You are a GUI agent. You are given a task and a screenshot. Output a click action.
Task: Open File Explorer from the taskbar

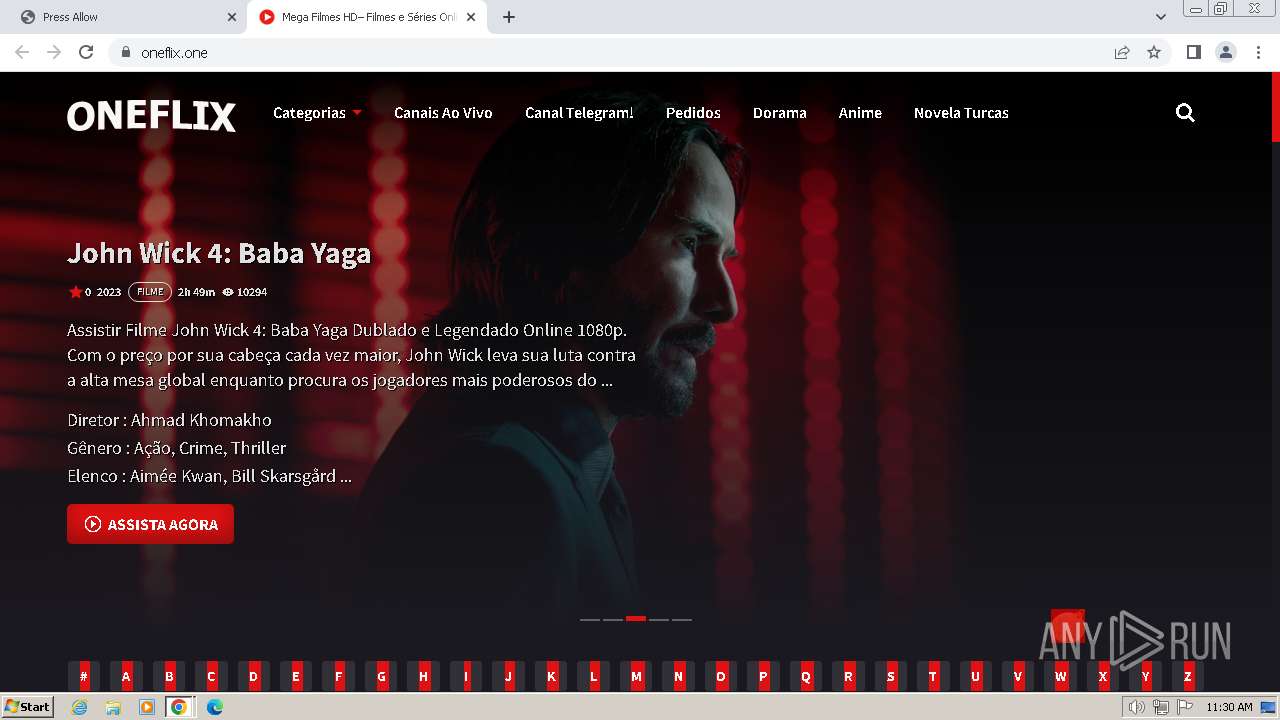pyautogui.click(x=113, y=707)
